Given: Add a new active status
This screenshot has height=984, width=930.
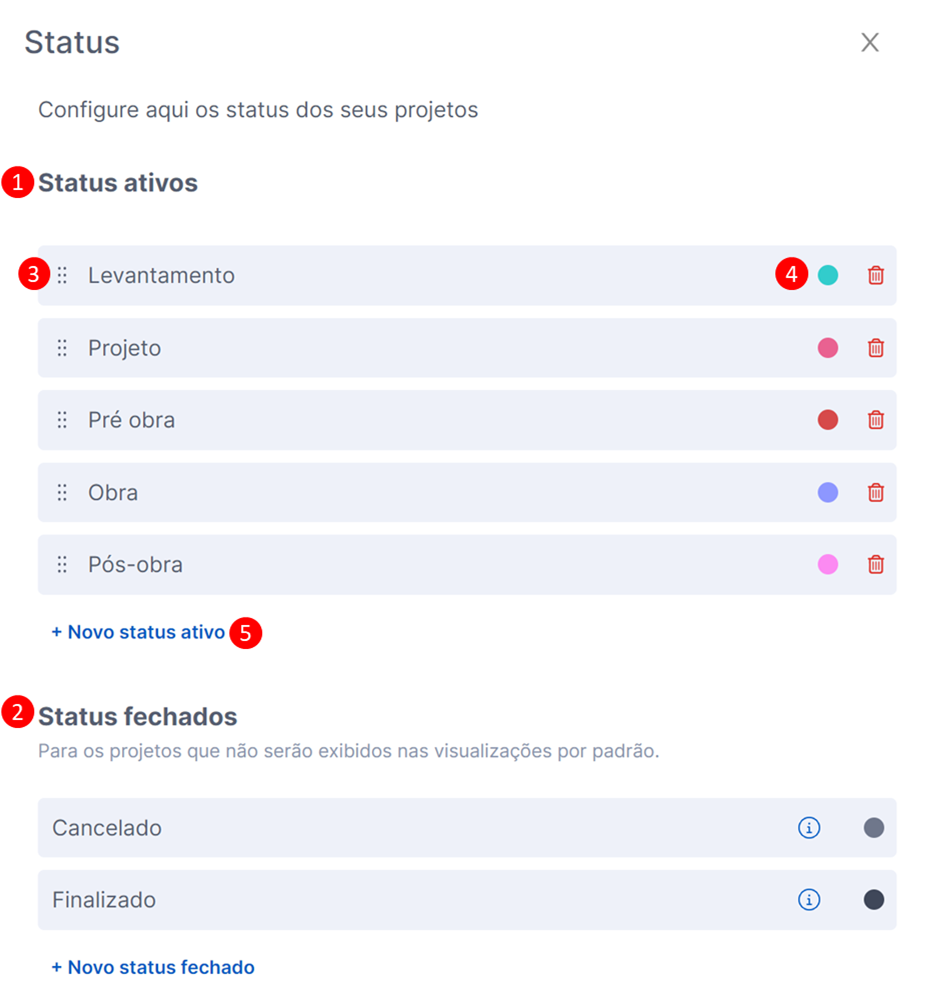Looking at the screenshot, I should tap(138, 632).
